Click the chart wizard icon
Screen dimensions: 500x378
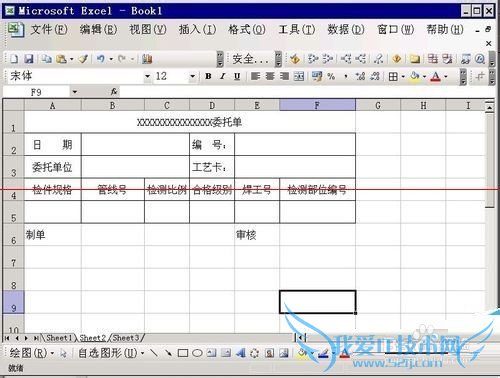(147, 59)
